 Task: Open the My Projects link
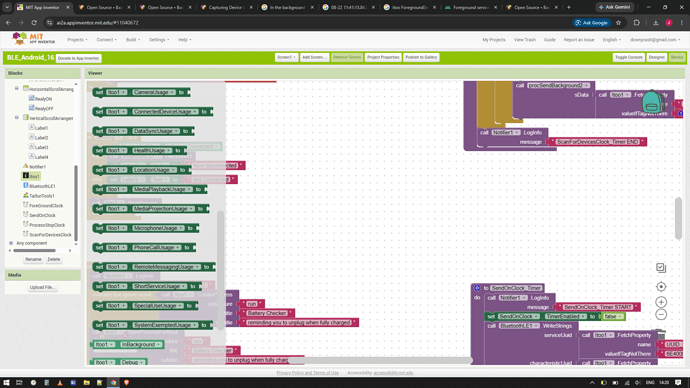494,40
